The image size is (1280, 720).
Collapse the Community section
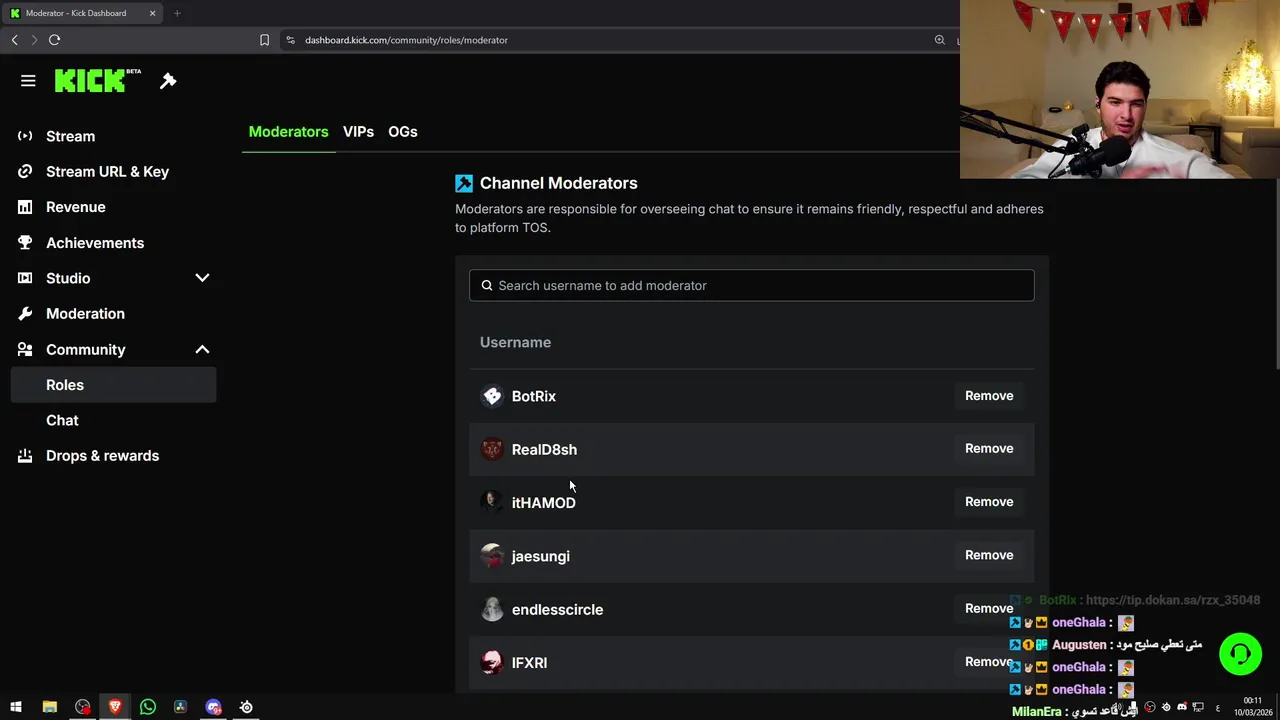(202, 349)
